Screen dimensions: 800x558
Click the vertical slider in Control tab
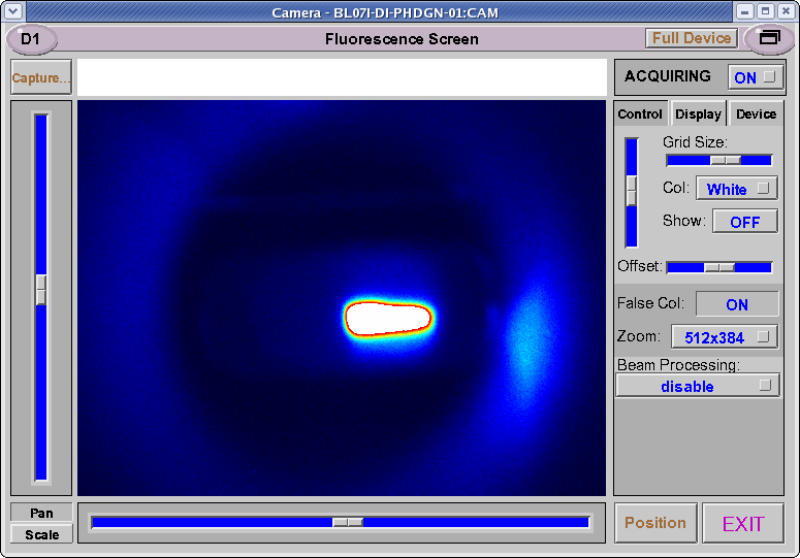(632, 192)
